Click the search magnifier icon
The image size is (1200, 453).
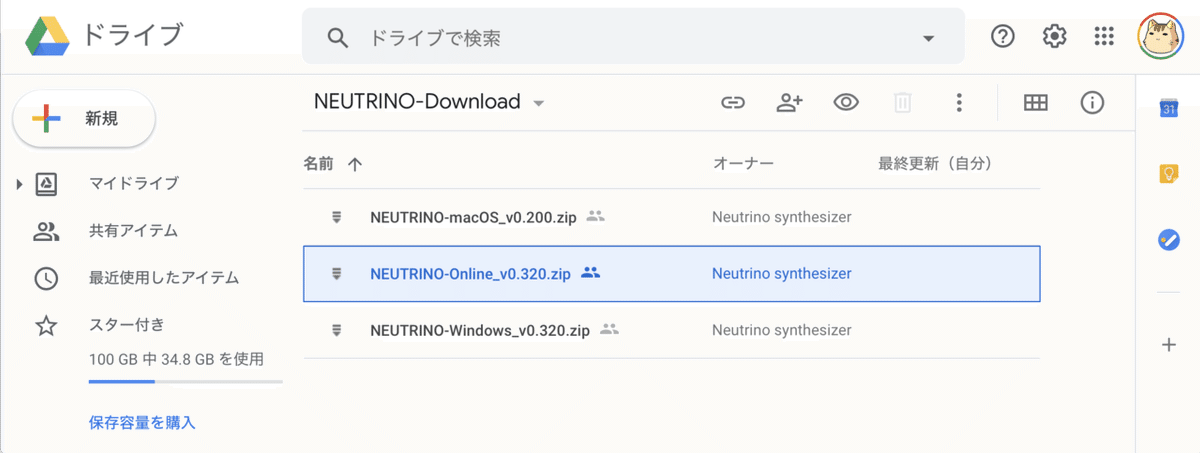(338, 38)
